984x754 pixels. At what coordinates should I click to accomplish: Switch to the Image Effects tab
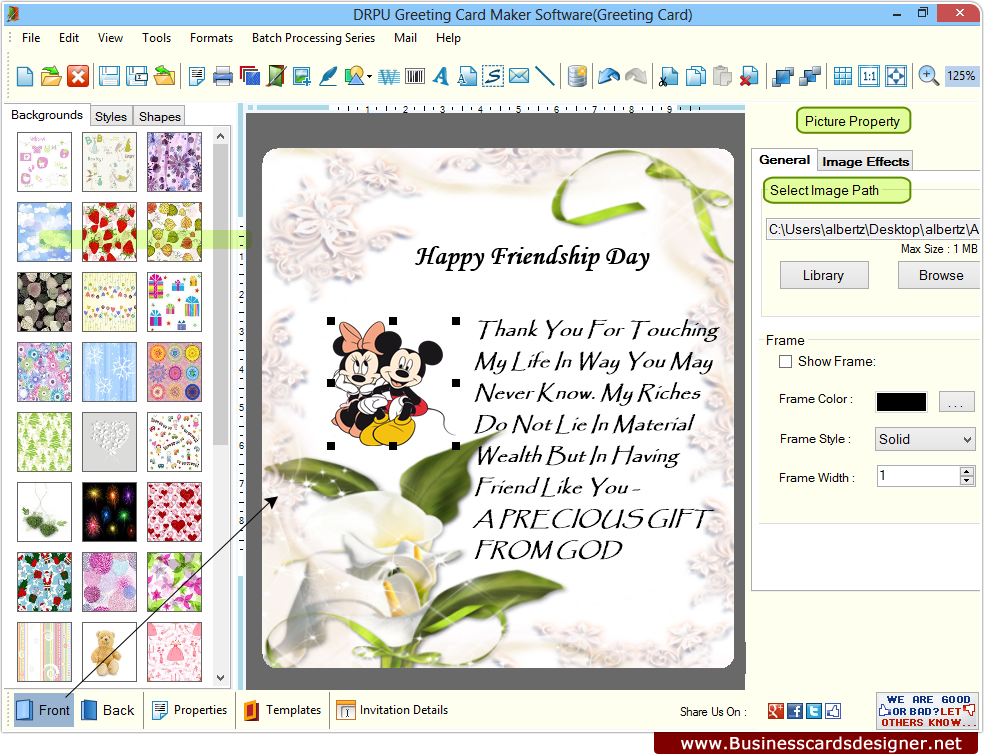(x=865, y=161)
